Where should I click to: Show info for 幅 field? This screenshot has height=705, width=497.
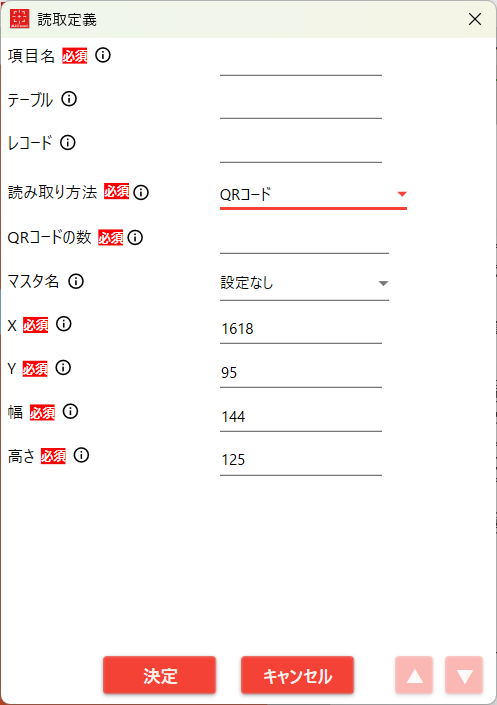71,411
